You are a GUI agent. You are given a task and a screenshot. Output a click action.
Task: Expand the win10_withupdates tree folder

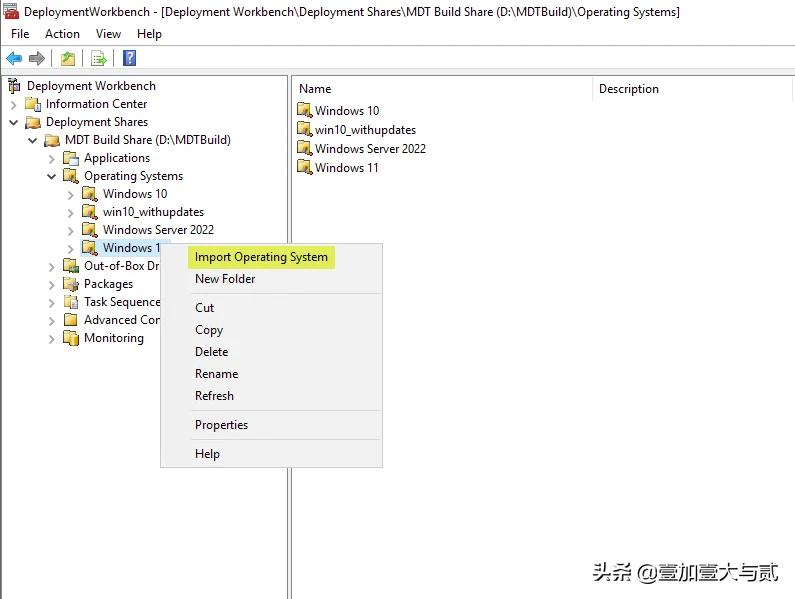click(x=70, y=213)
